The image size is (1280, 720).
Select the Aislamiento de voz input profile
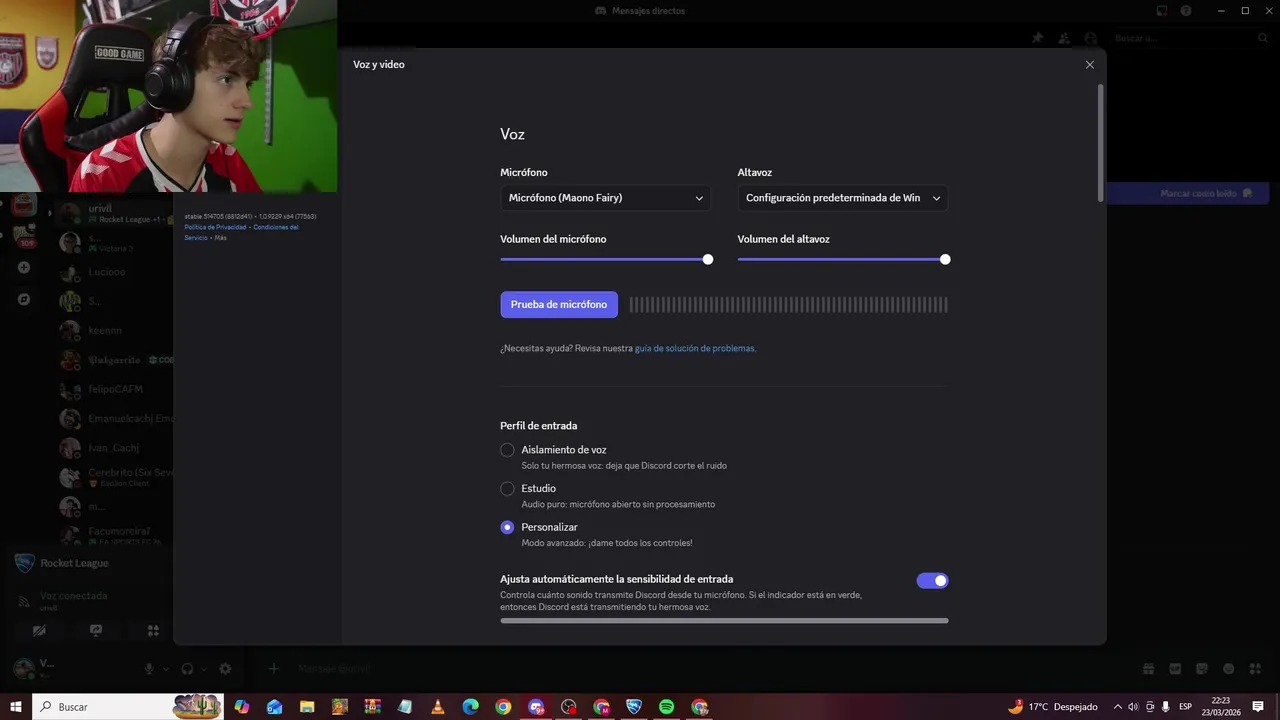pos(507,450)
